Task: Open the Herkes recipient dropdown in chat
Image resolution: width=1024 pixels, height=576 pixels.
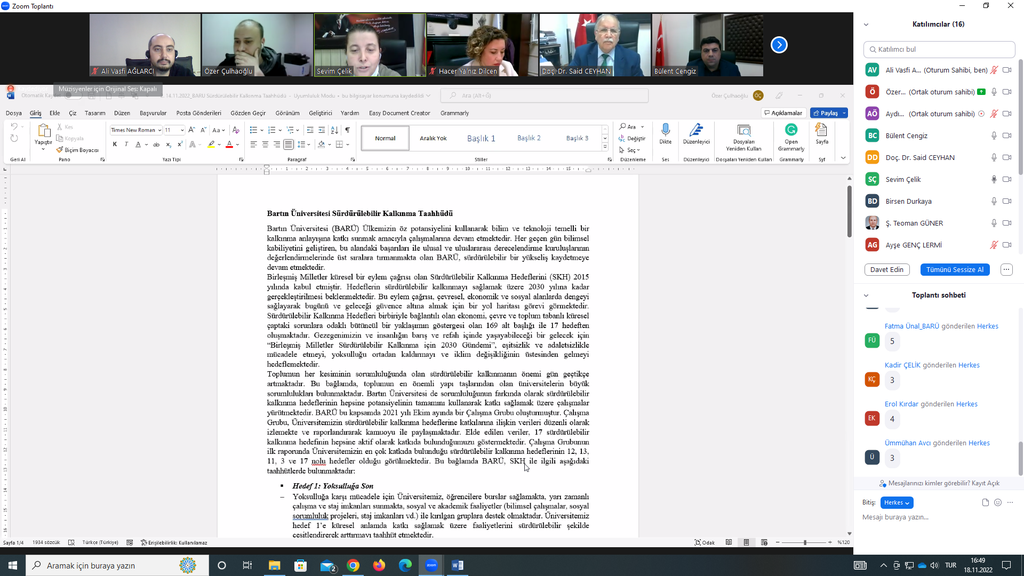Action: [x=896, y=502]
